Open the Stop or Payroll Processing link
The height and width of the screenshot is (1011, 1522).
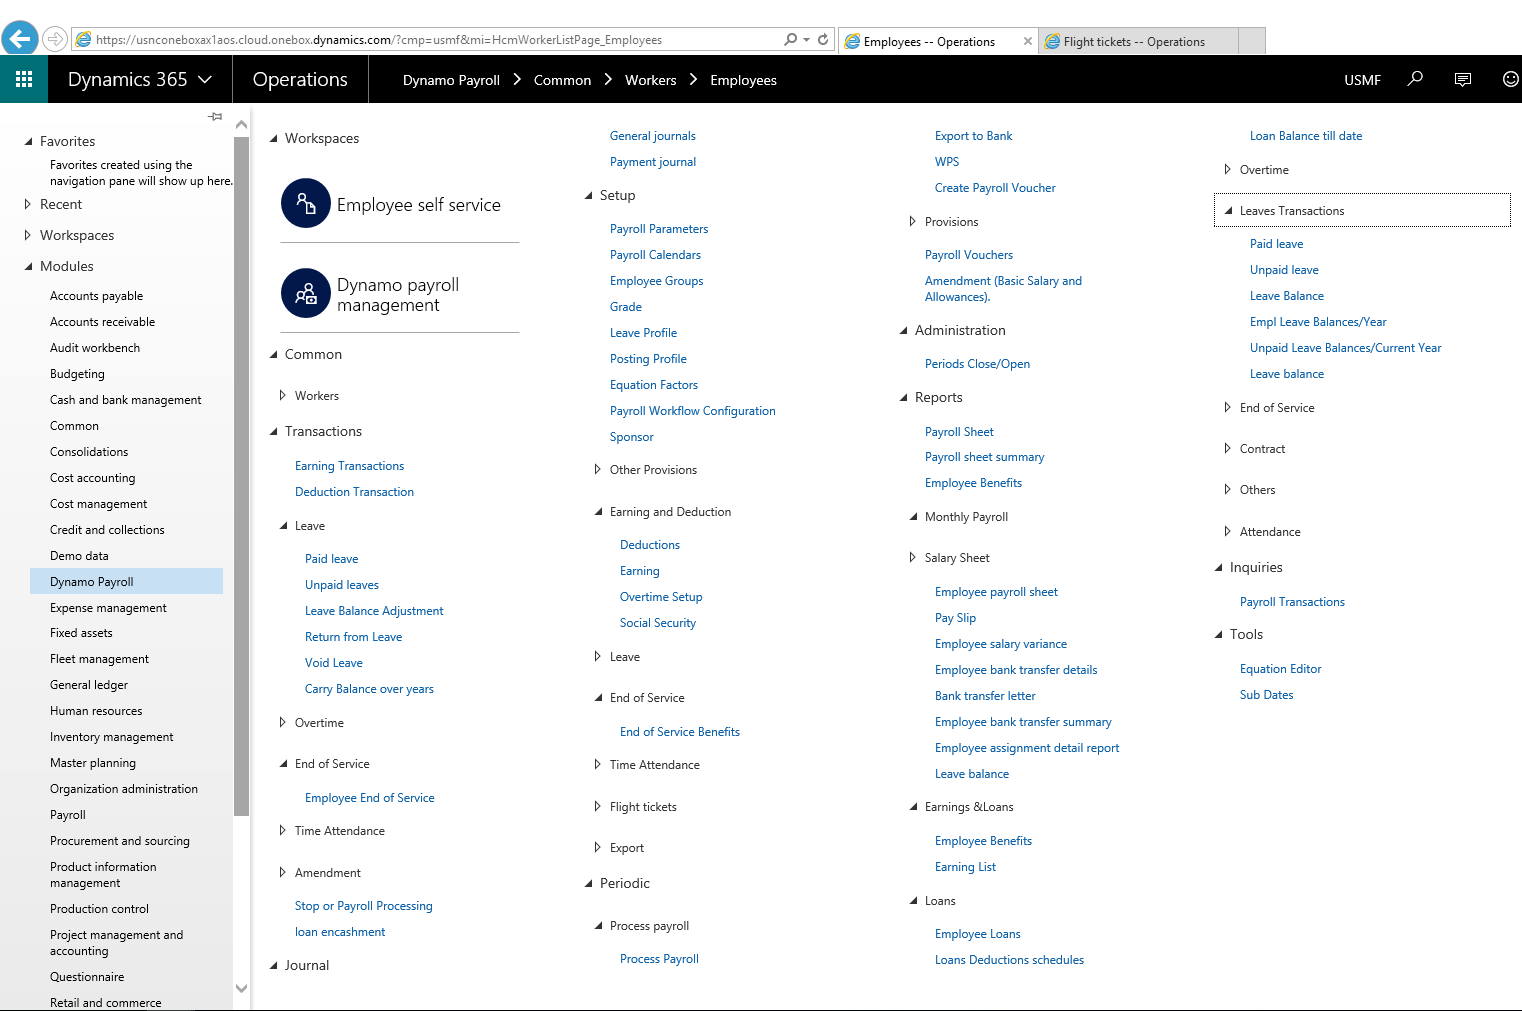pos(363,906)
